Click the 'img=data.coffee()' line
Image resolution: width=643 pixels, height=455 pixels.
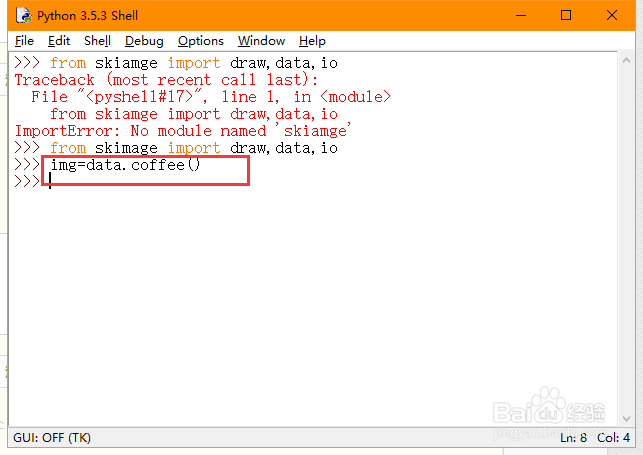[125, 165]
